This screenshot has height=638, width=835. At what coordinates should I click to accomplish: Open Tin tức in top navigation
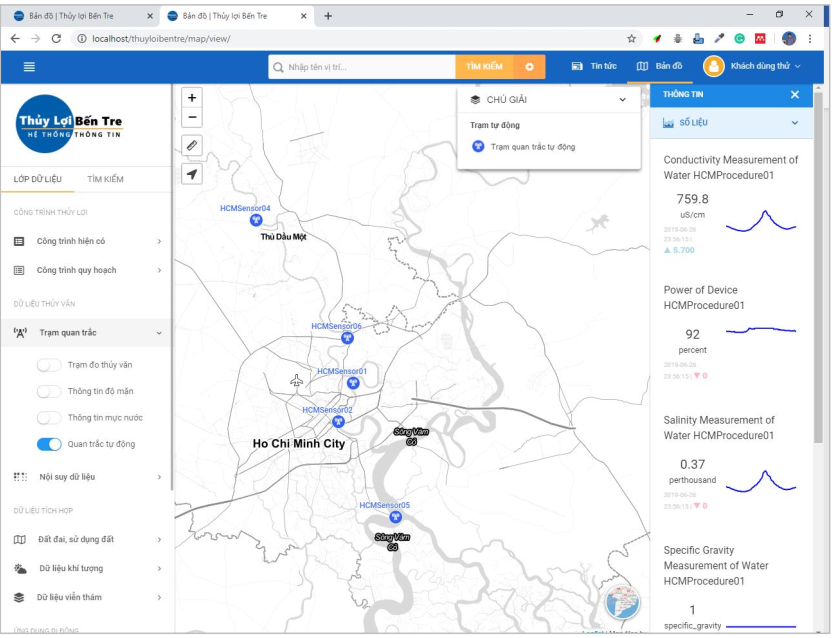(x=594, y=67)
